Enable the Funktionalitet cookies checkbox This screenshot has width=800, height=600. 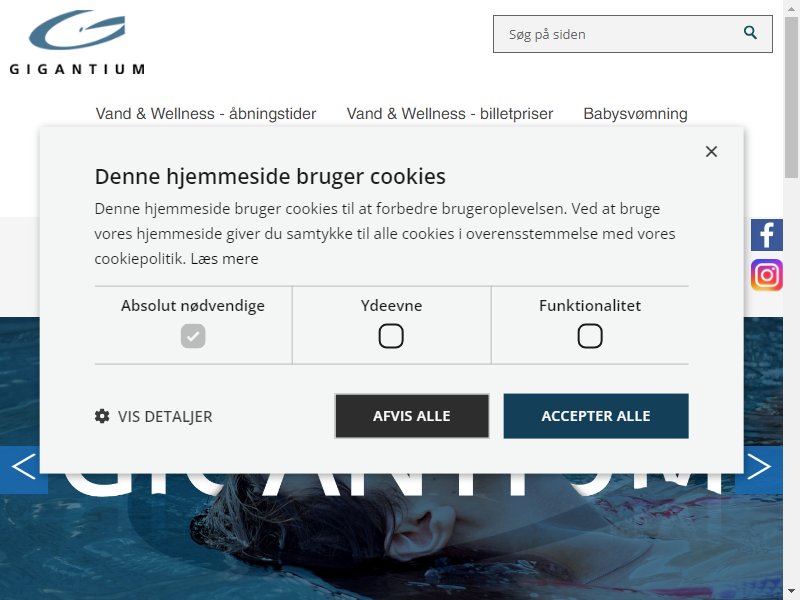click(x=590, y=336)
